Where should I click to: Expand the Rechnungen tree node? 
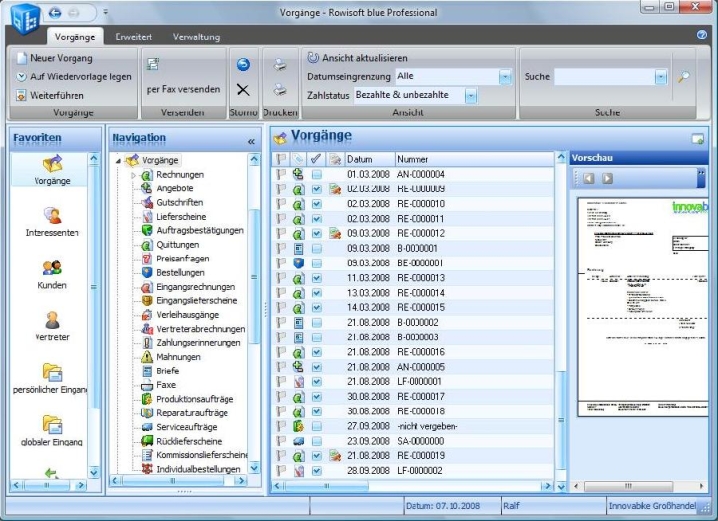click(134, 175)
